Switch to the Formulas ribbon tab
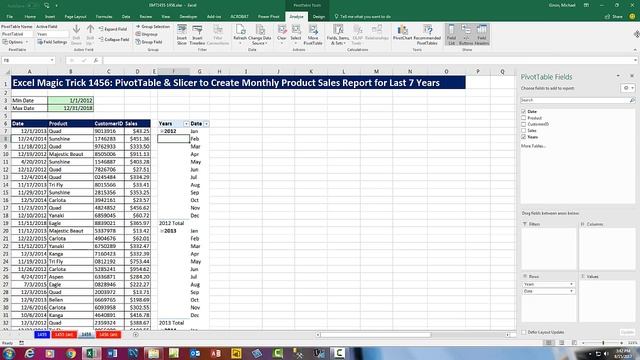This screenshot has height=360, width=640. (x=104, y=17)
